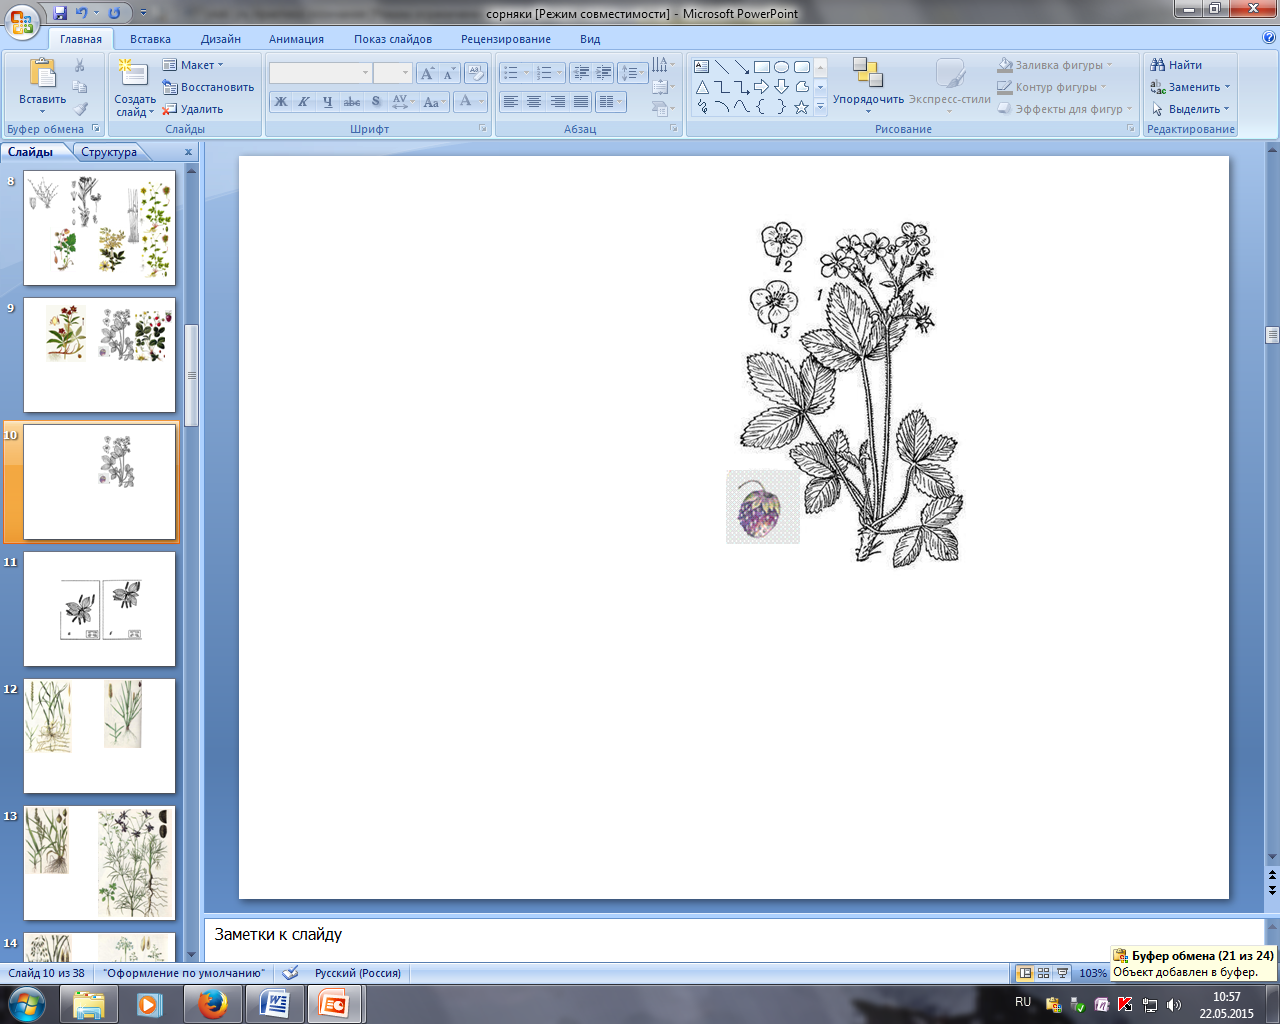Select the Rectangle shape
The image size is (1280, 1024).
[762, 67]
